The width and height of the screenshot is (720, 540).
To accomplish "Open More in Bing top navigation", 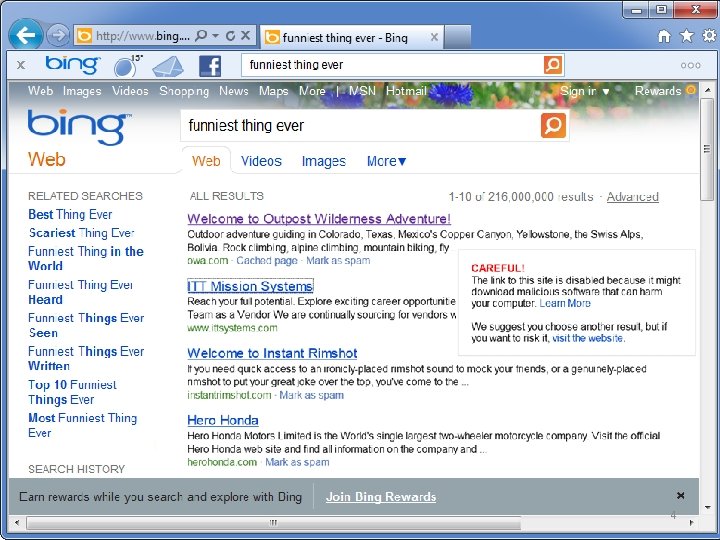I will click(x=312, y=91).
